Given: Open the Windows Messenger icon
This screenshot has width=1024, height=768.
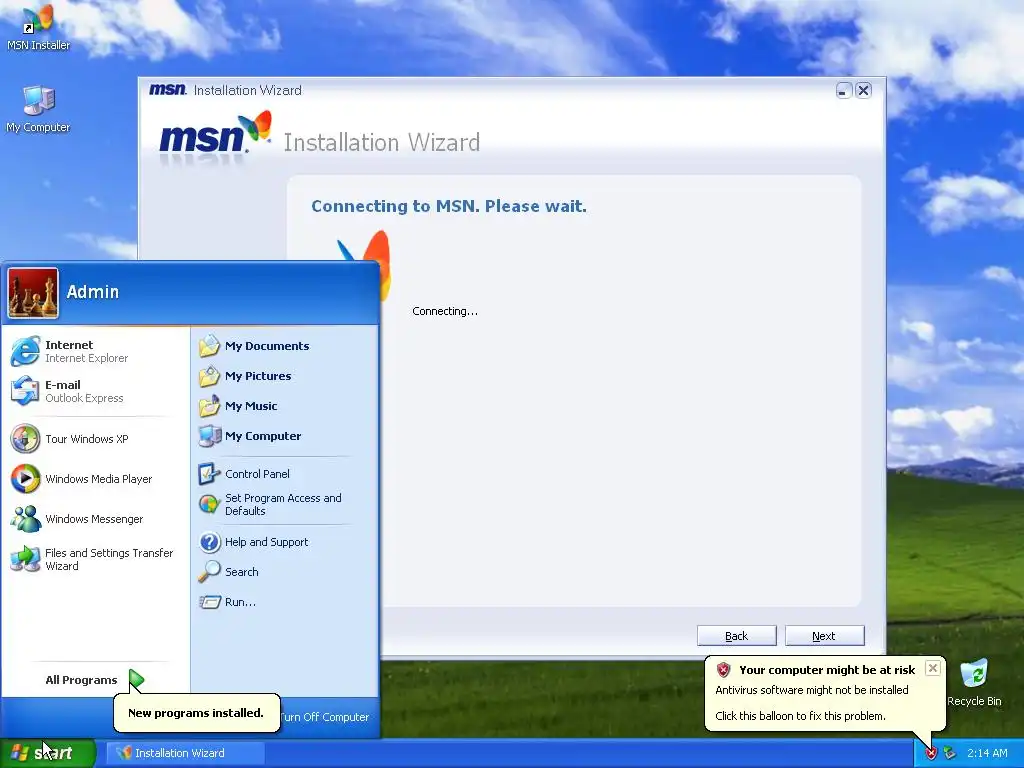Looking at the screenshot, I should point(25,519).
